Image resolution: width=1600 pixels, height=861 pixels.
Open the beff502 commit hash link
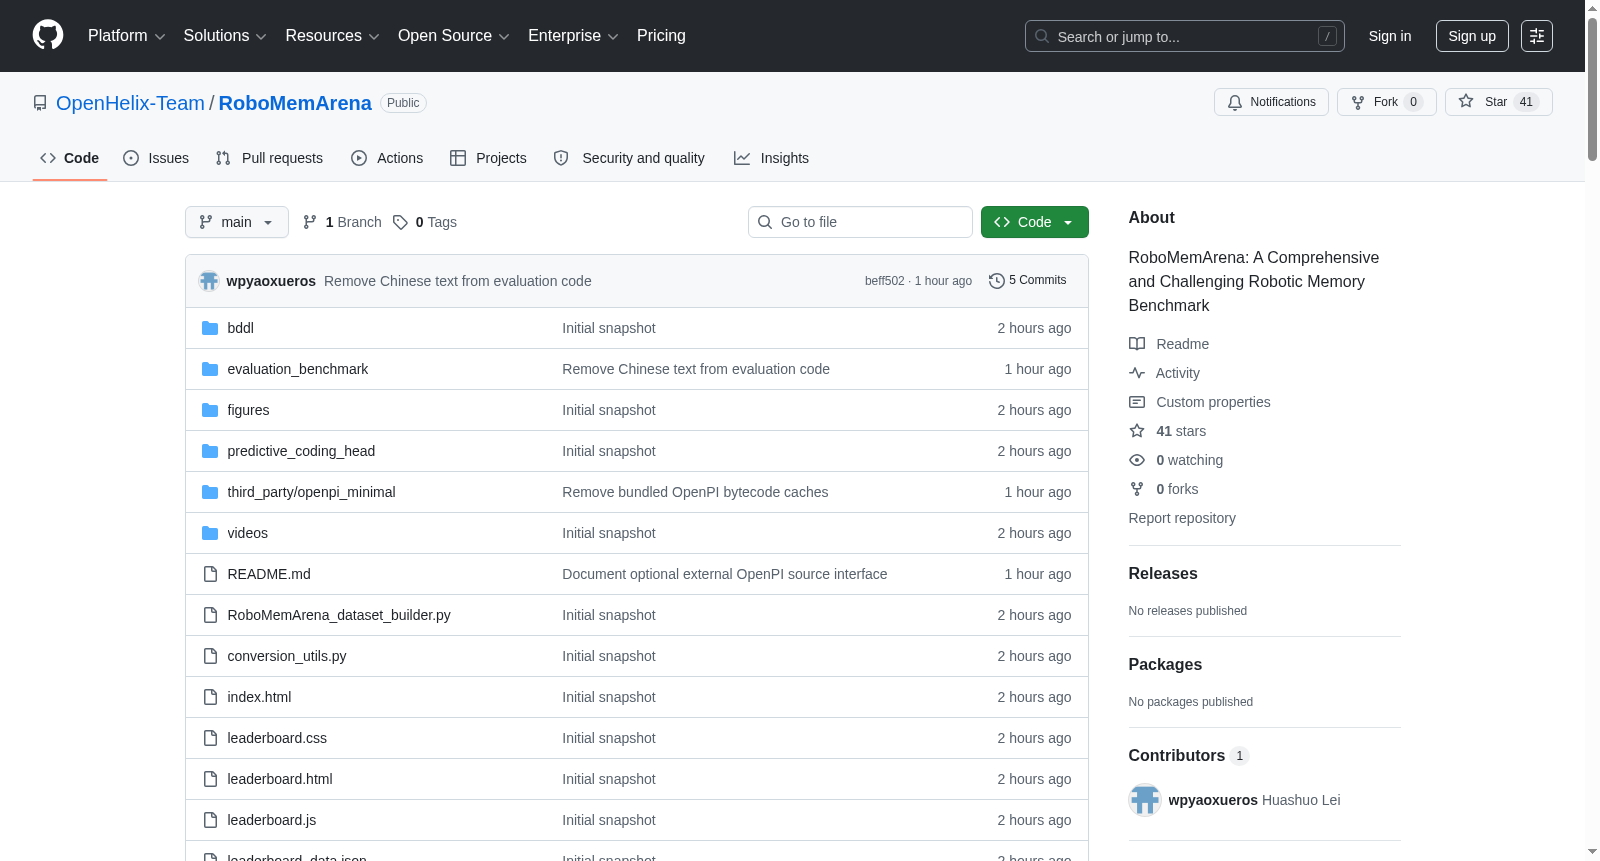[884, 281]
